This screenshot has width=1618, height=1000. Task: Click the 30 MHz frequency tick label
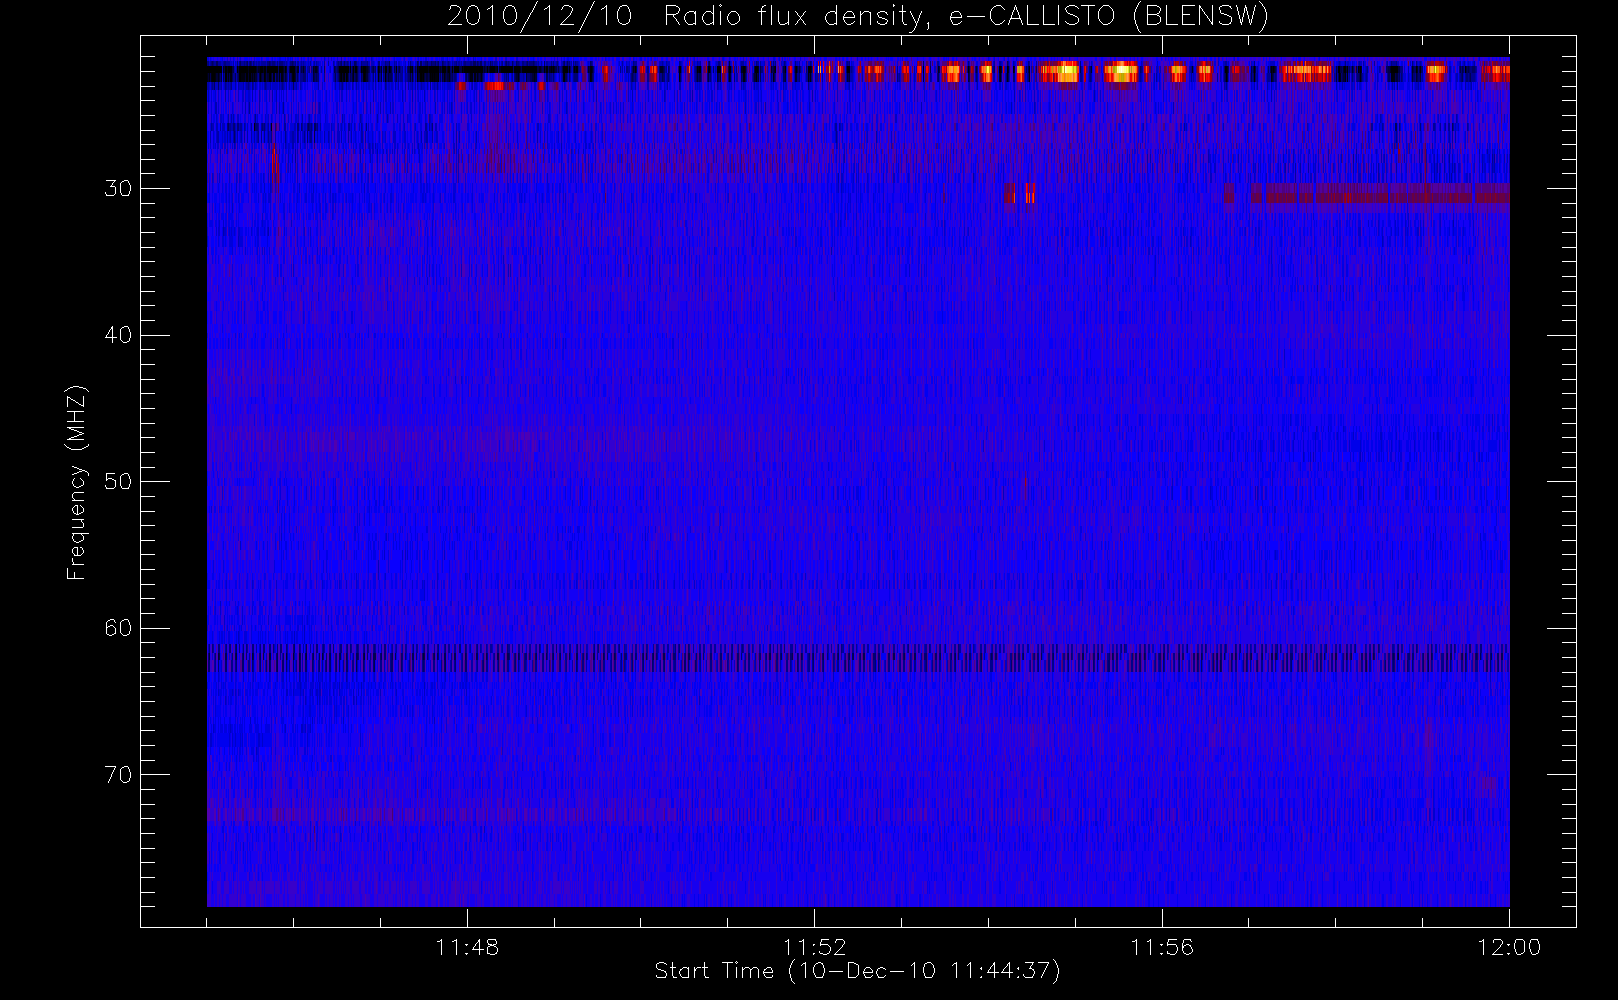[x=118, y=188]
